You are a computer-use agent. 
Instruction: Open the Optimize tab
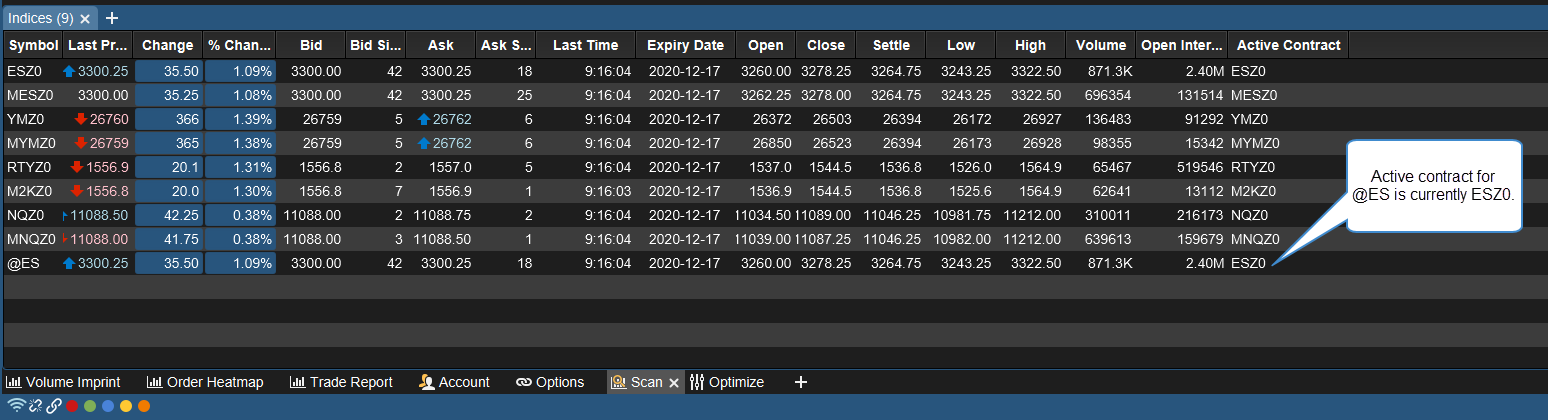pyautogui.click(x=727, y=382)
